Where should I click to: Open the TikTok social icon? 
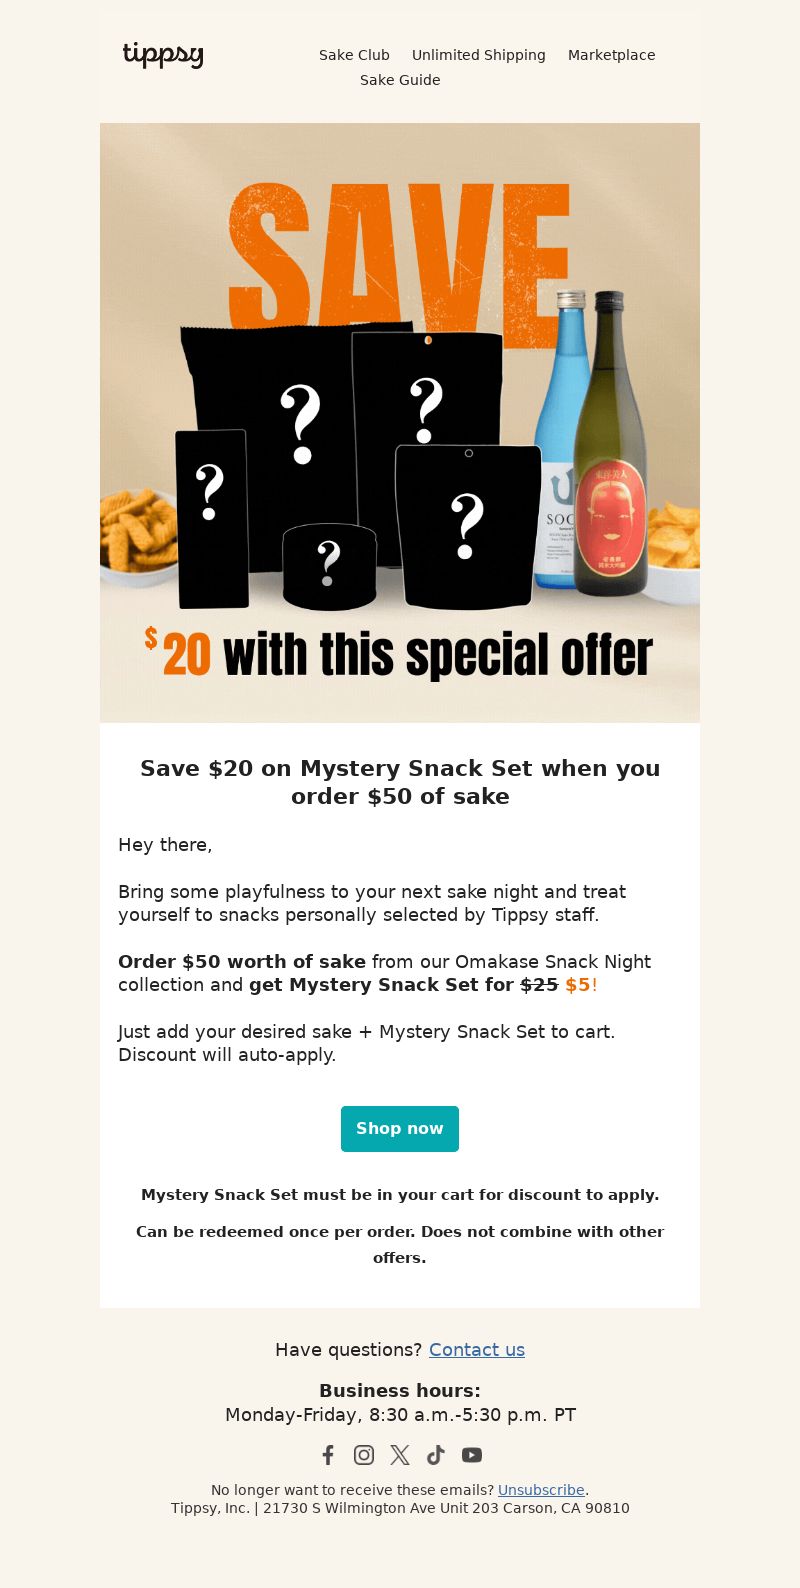pos(436,1455)
